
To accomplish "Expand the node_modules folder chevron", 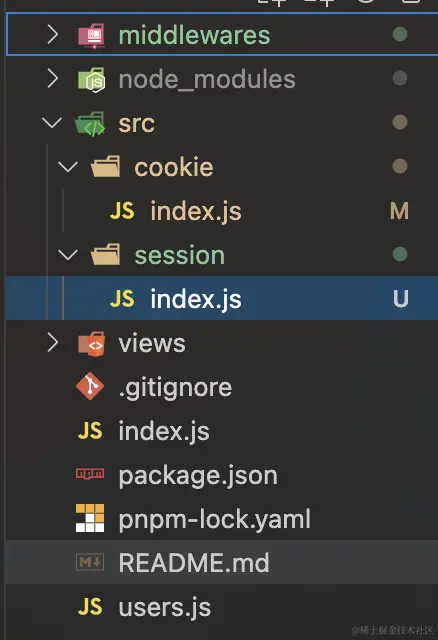I will [53, 78].
